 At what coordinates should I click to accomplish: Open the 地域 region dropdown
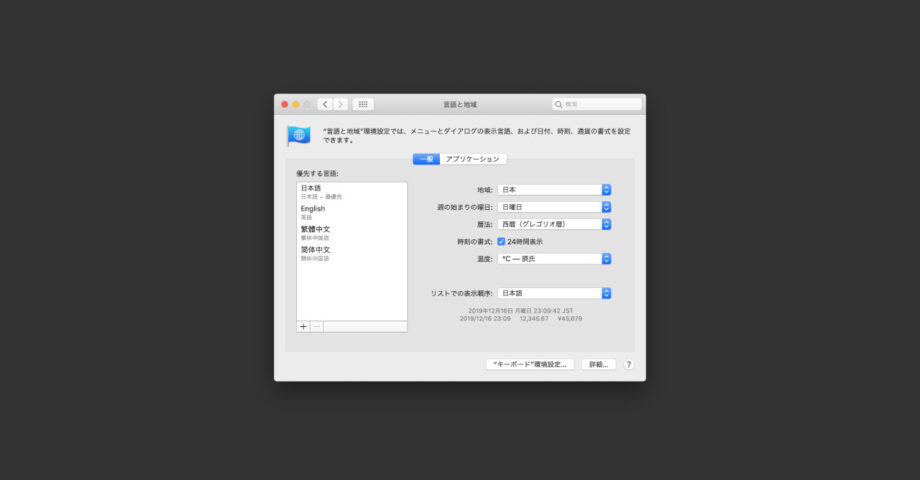pos(554,189)
